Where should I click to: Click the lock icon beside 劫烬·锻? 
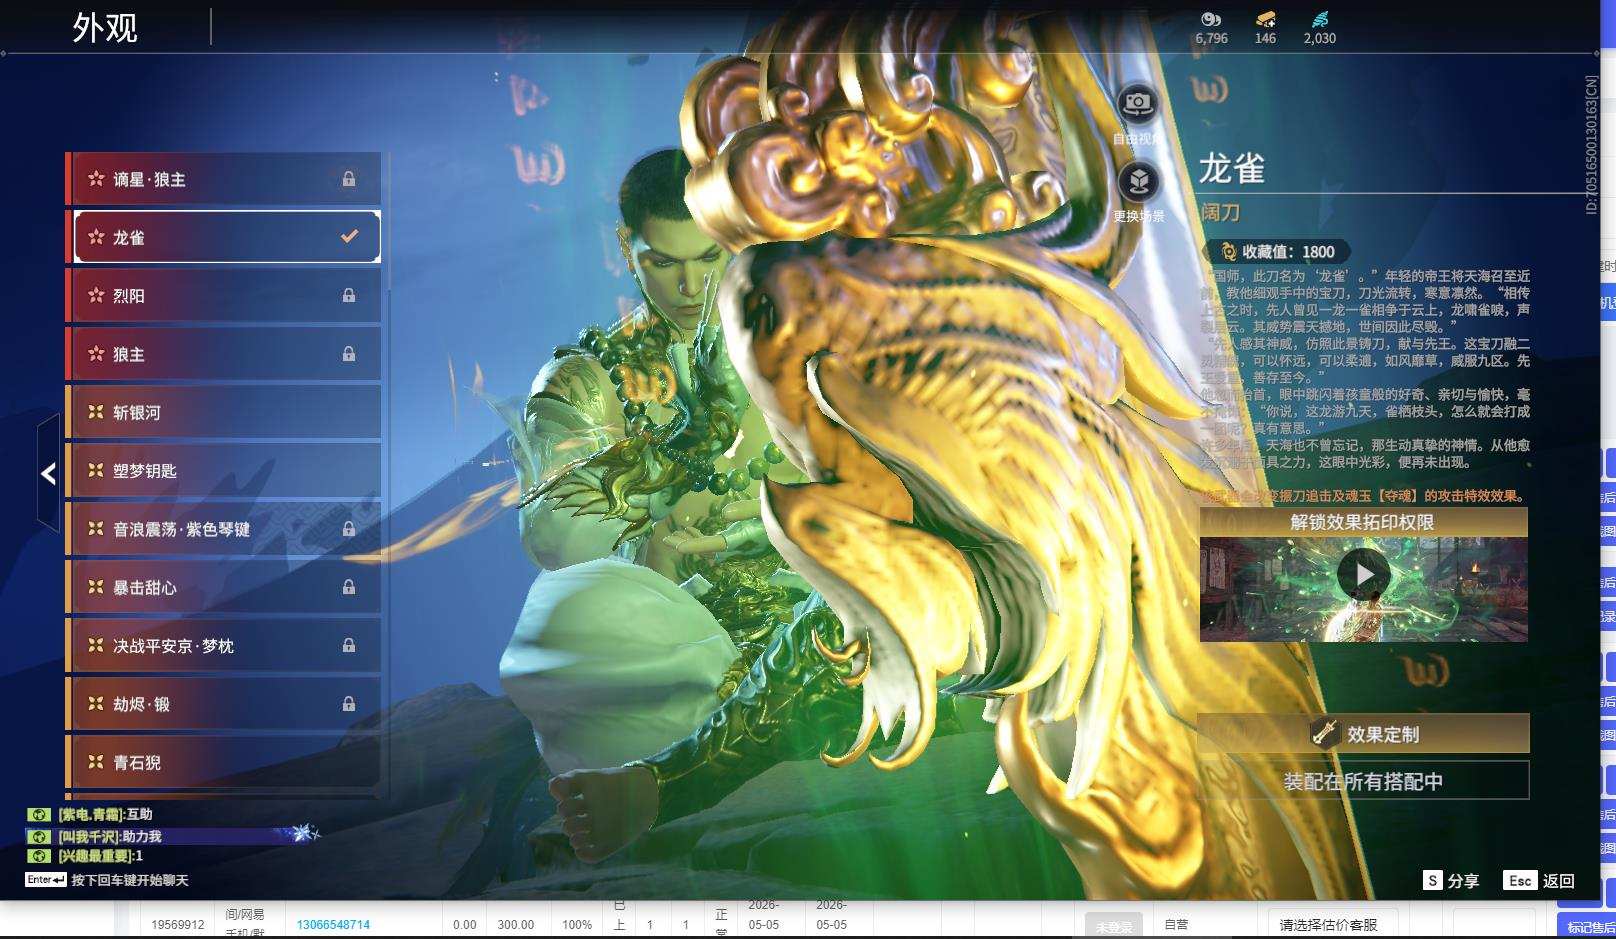point(349,704)
